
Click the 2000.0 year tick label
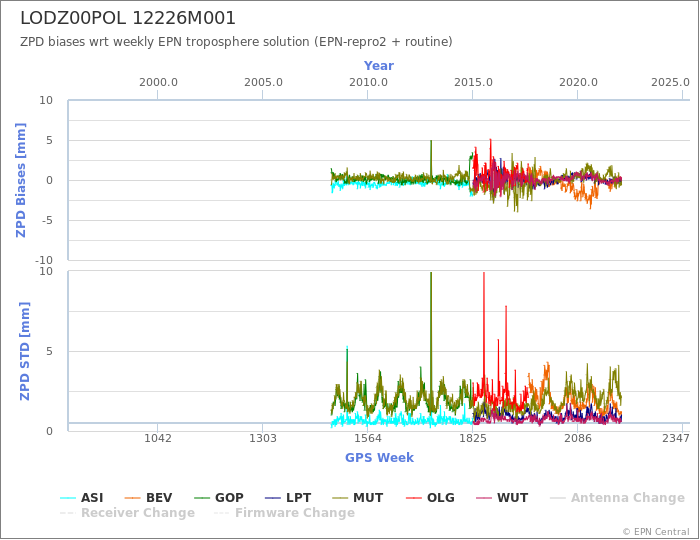[x=158, y=83]
